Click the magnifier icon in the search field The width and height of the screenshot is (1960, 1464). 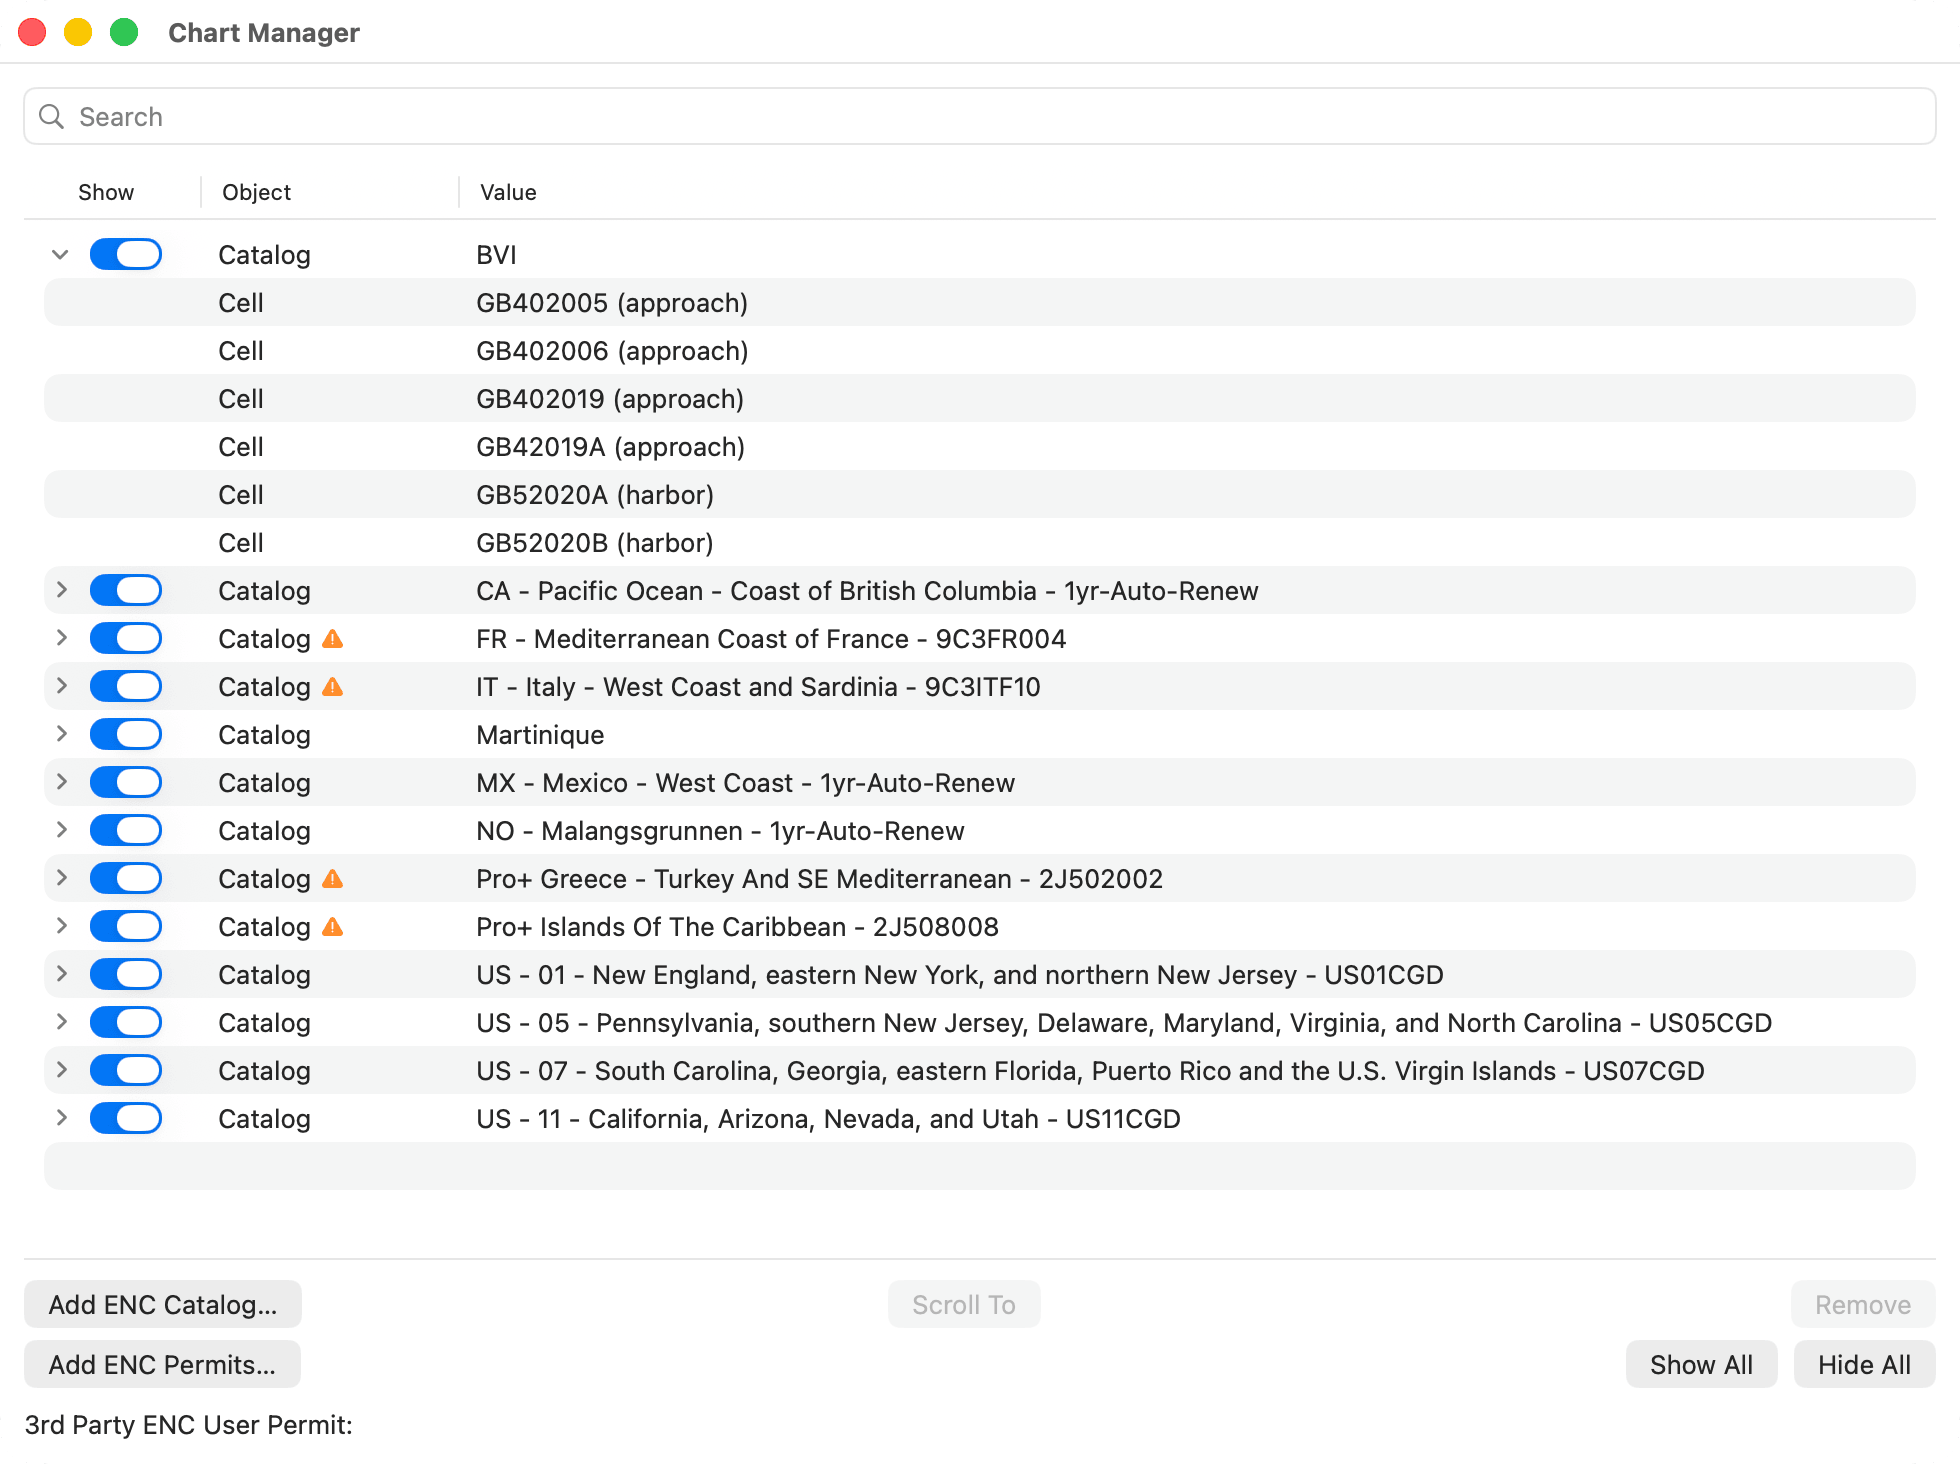tap(52, 117)
